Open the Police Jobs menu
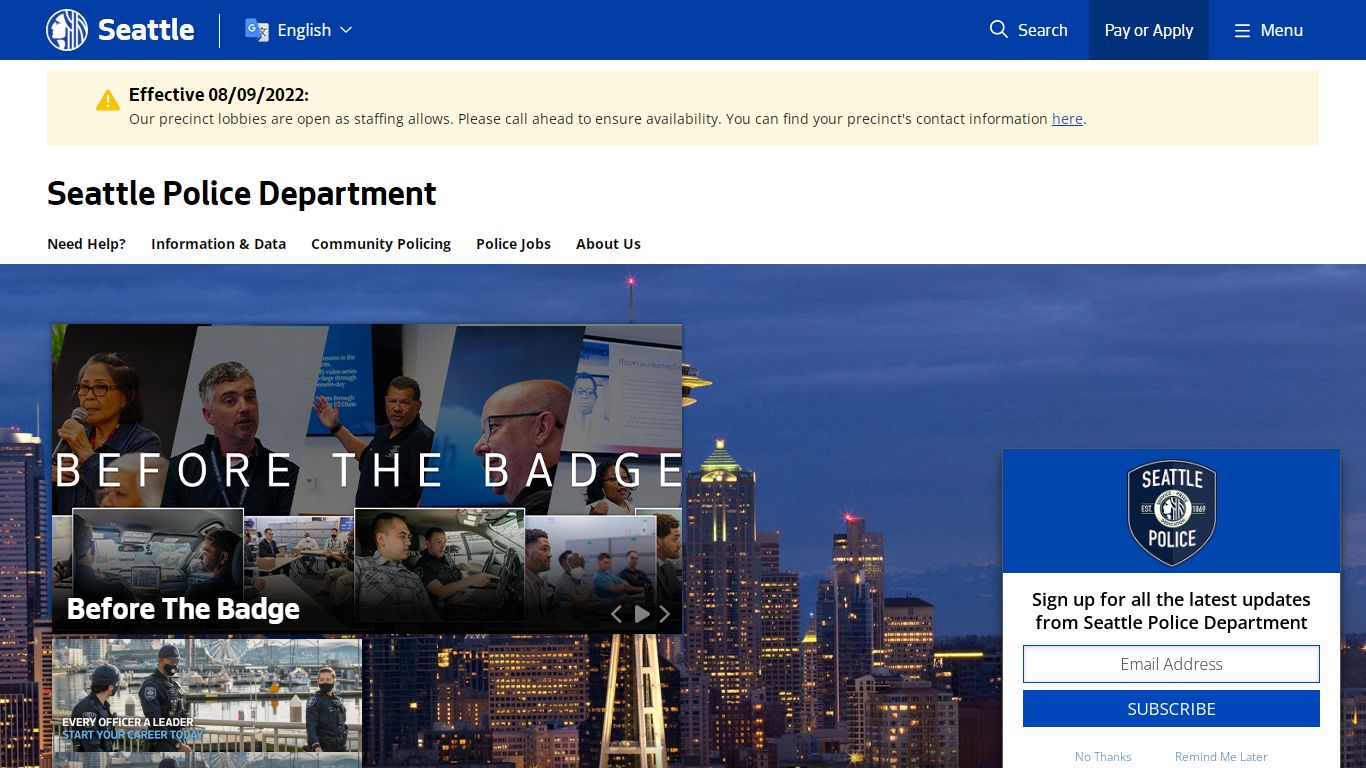The height and width of the screenshot is (768, 1366). pos(513,244)
